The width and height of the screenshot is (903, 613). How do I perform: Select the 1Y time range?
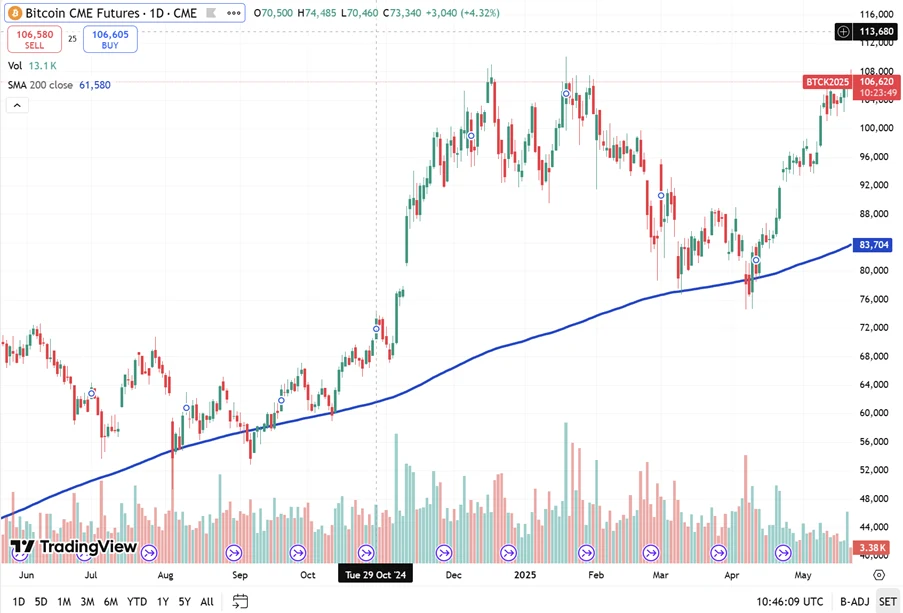[162, 601]
